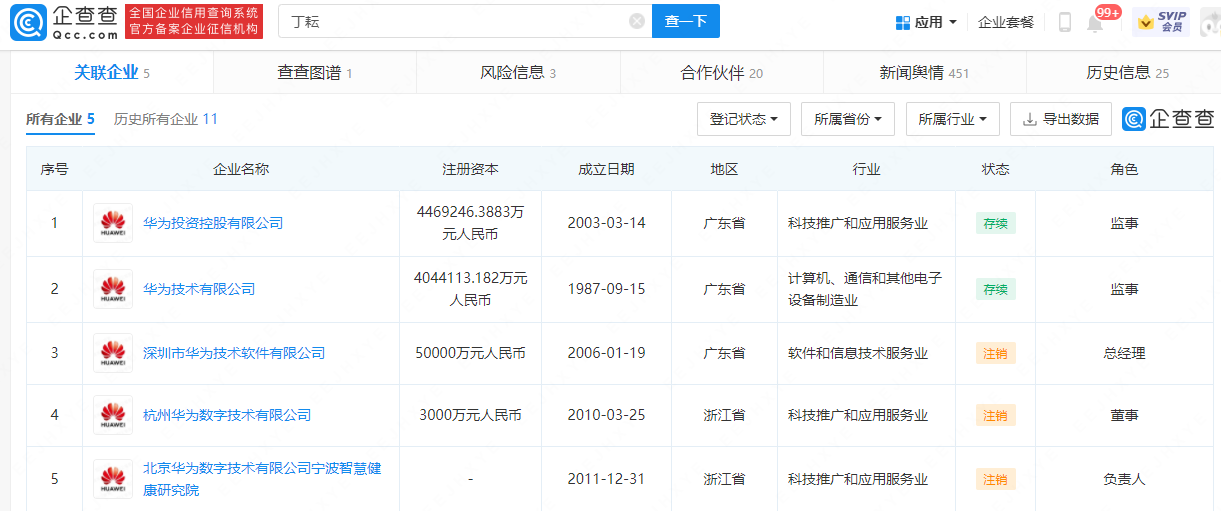Switch to the 历史信息 tab
Screen dimensions: 1221x511
[x=1127, y=73]
